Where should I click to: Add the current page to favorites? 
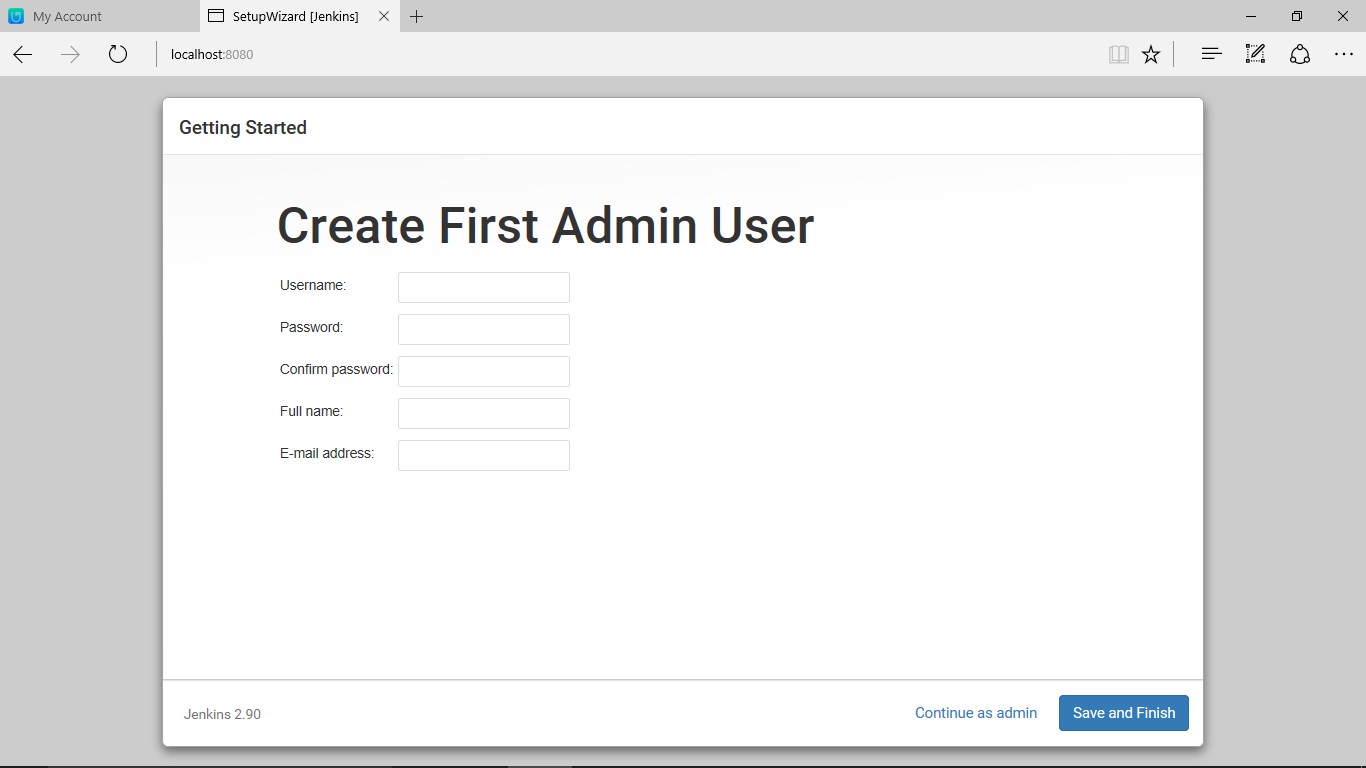[1150, 54]
